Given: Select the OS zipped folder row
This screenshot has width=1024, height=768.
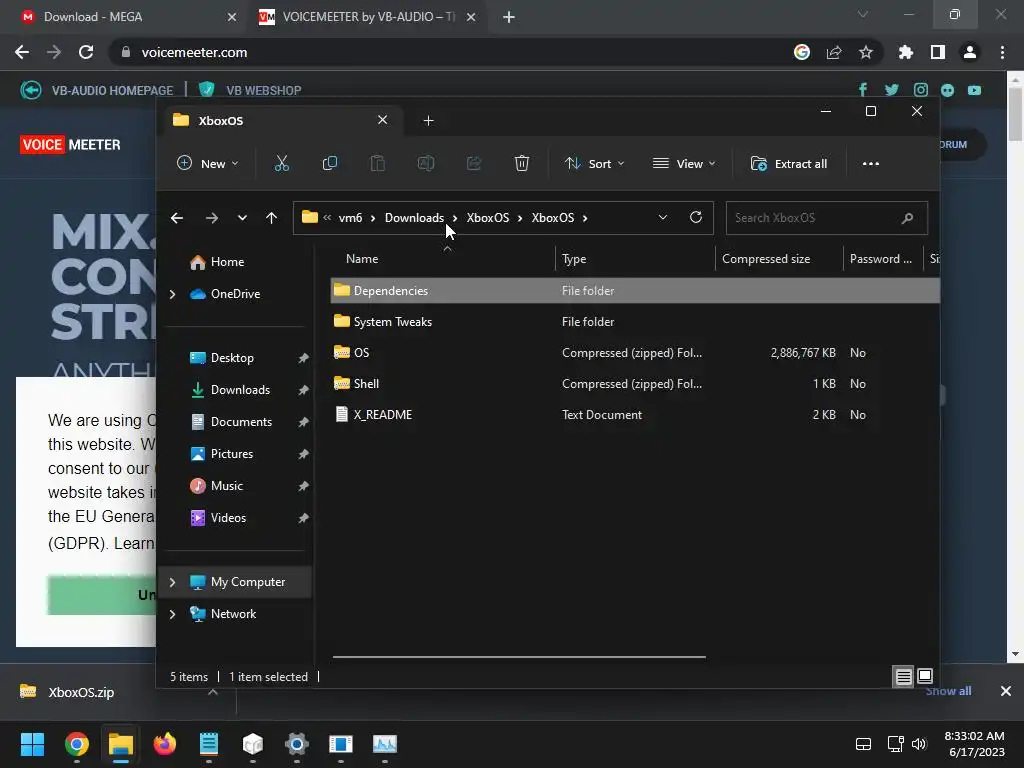Looking at the screenshot, I should (635, 353).
